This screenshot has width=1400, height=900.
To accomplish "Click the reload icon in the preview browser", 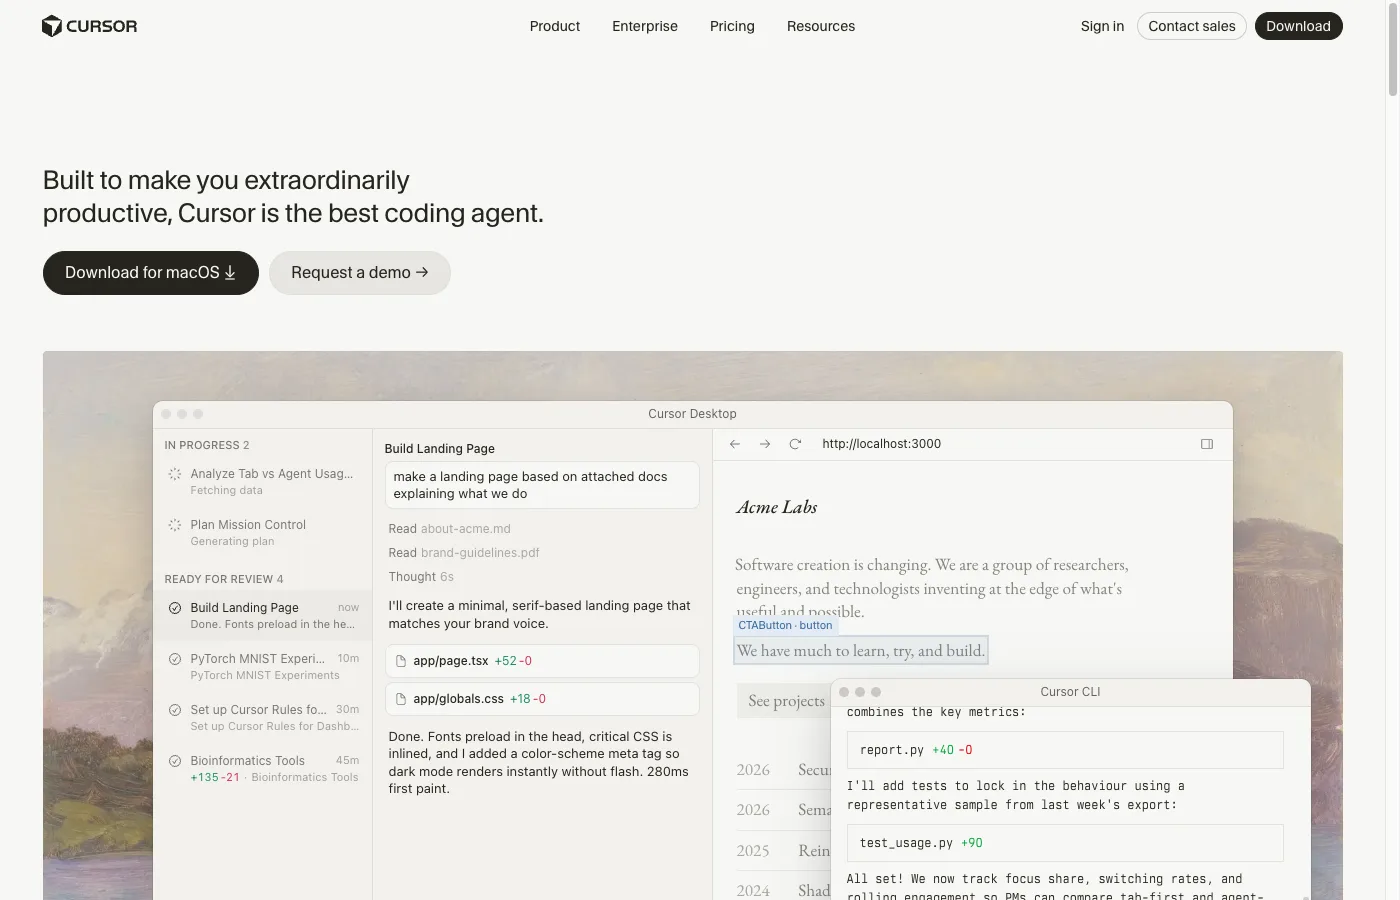I will [x=795, y=444].
